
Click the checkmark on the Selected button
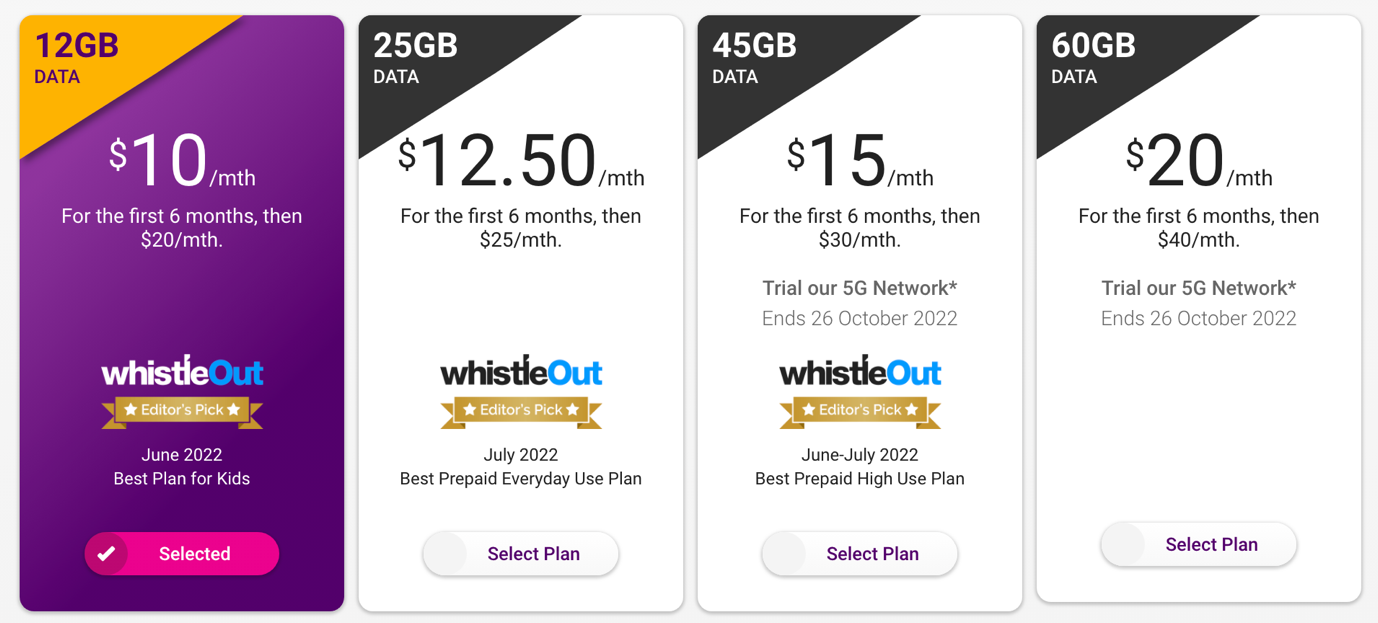[x=107, y=554]
